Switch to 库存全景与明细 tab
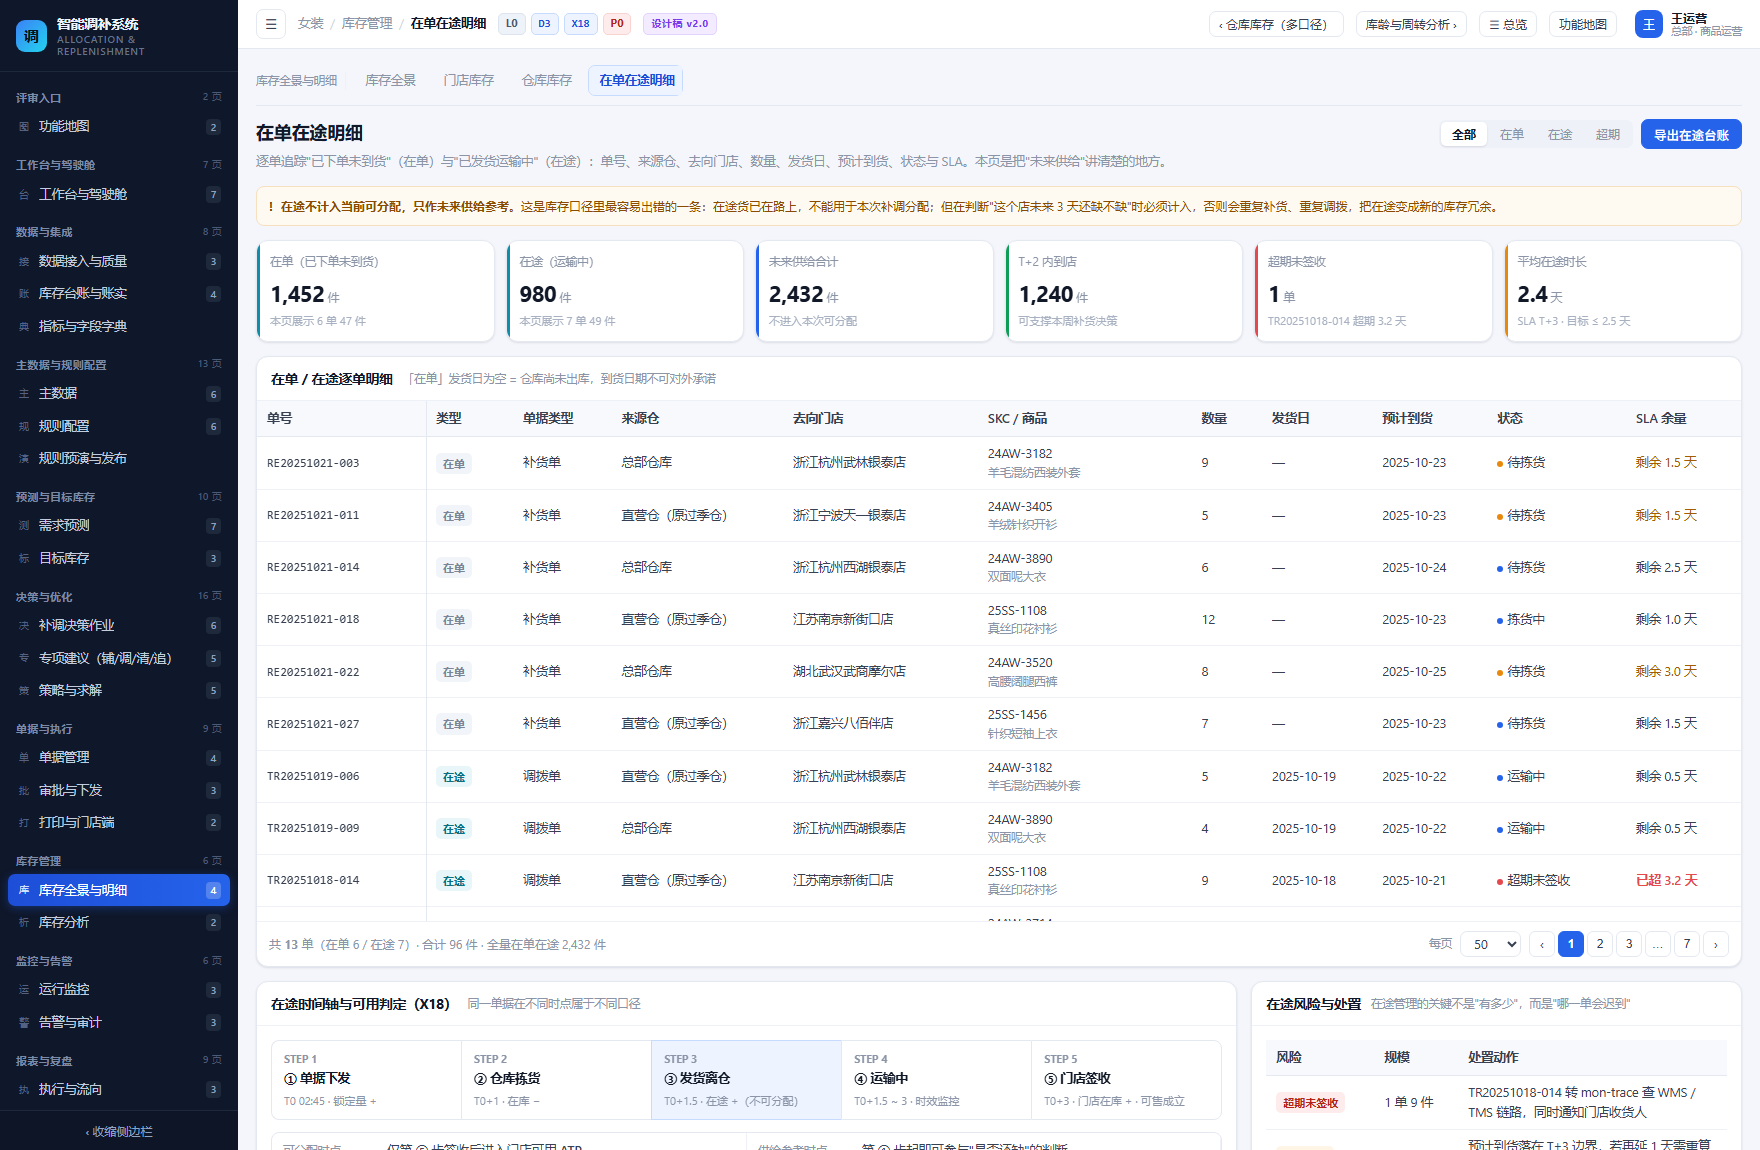Viewport: 1760px width, 1150px height. click(296, 81)
